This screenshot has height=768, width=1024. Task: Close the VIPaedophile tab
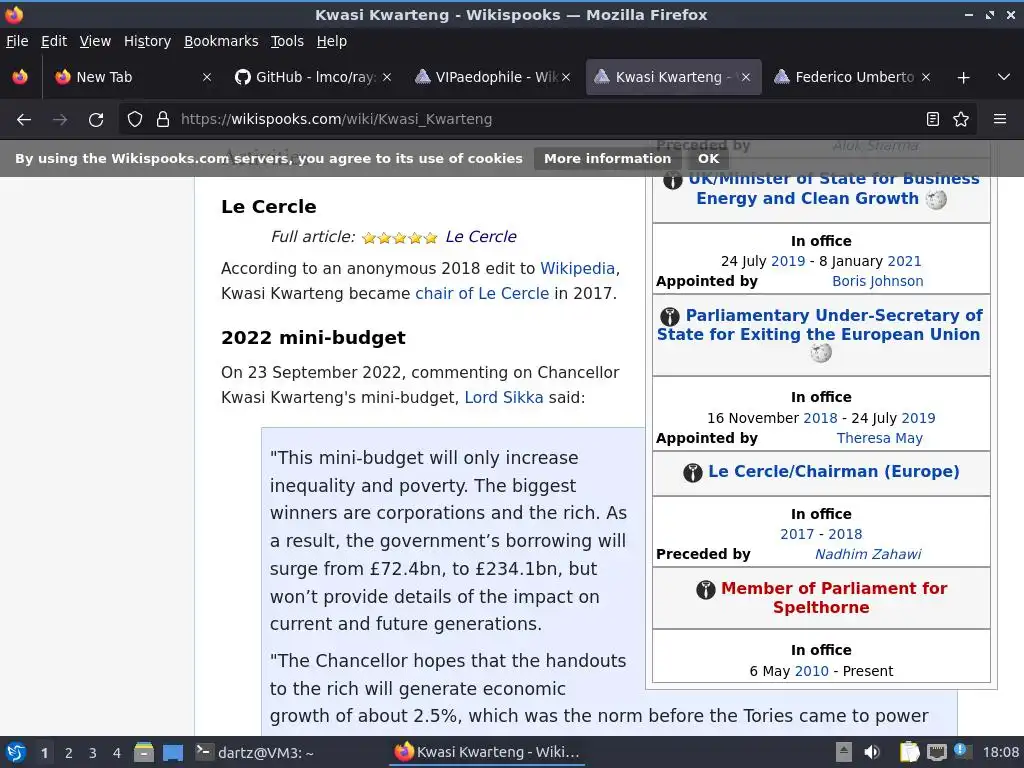pos(566,77)
